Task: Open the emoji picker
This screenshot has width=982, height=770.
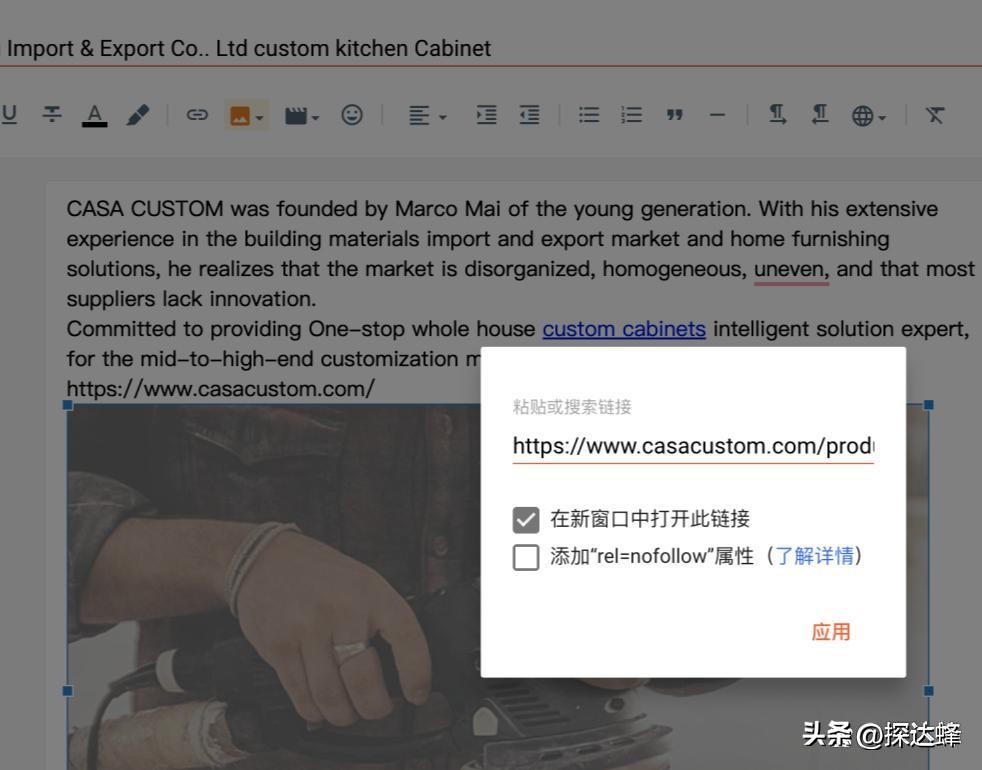Action: point(352,114)
